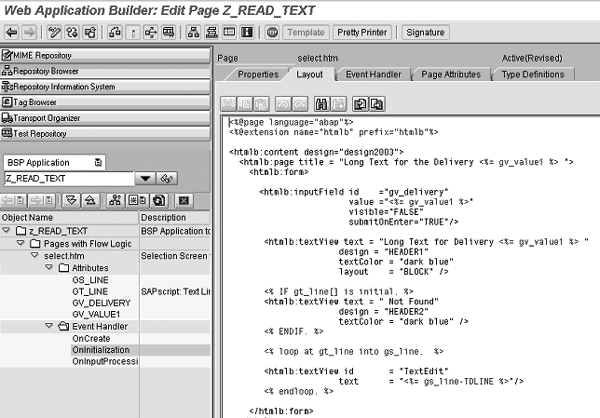Click the display object list glasses icon

(168, 178)
